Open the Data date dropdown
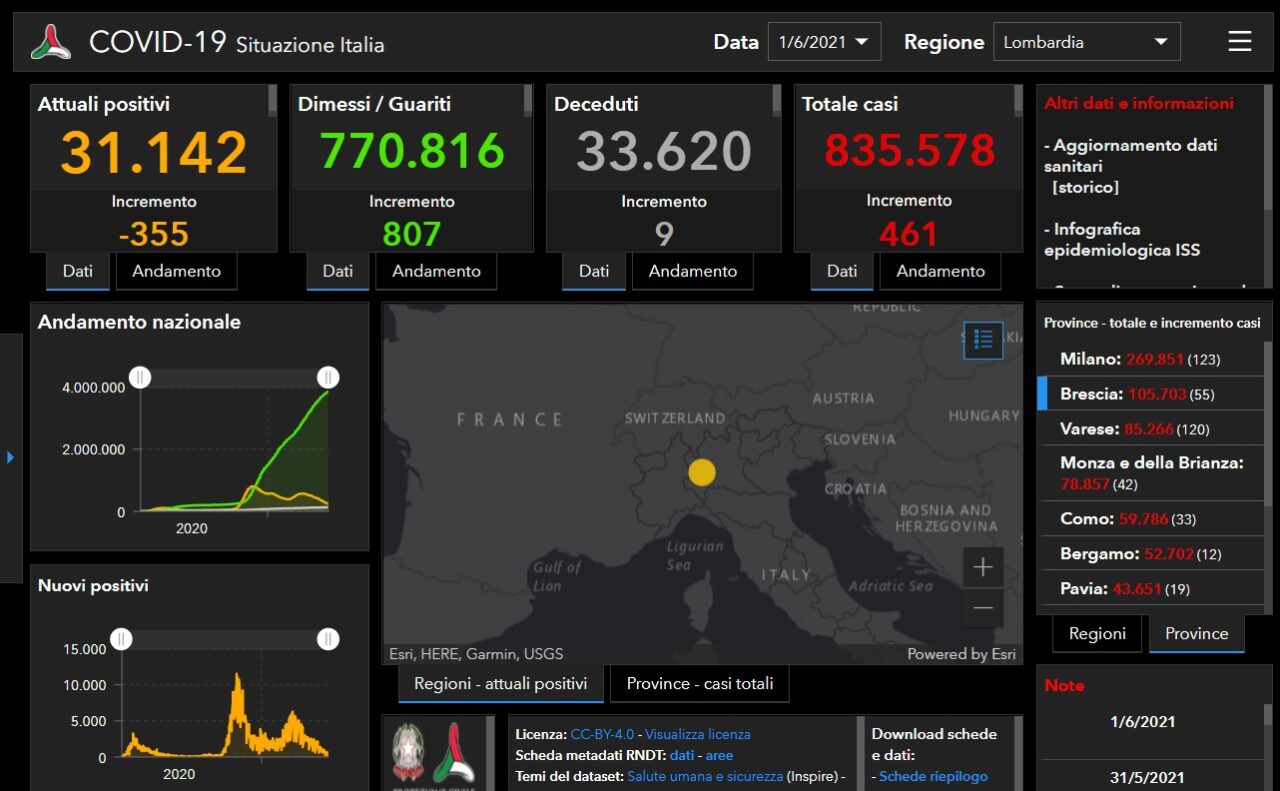Viewport: 1280px width, 791px height. coord(823,42)
